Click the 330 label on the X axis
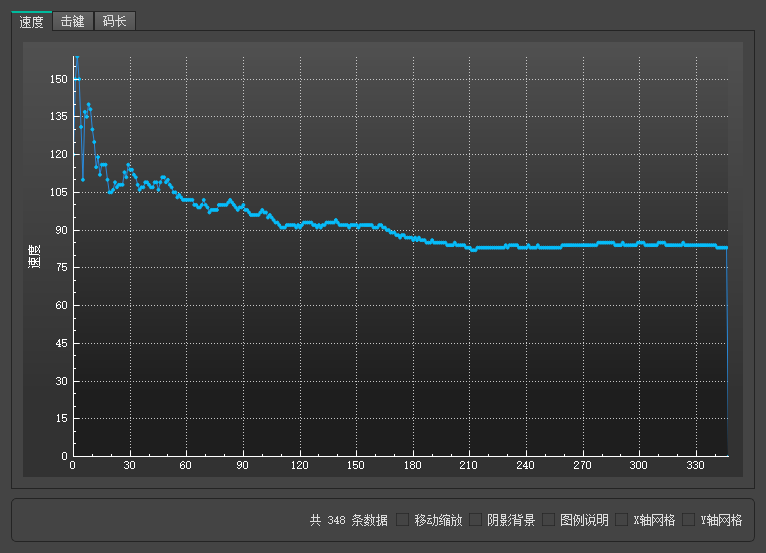The image size is (766, 553). pyautogui.click(x=698, y=466)
